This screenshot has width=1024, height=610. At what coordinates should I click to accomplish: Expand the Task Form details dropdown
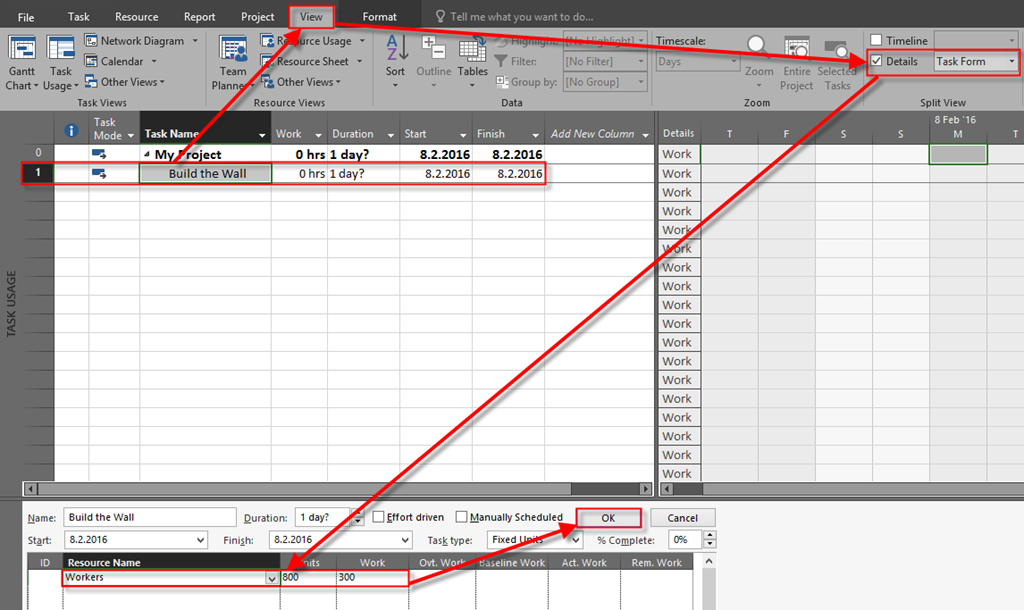(x=1012, y=62)
